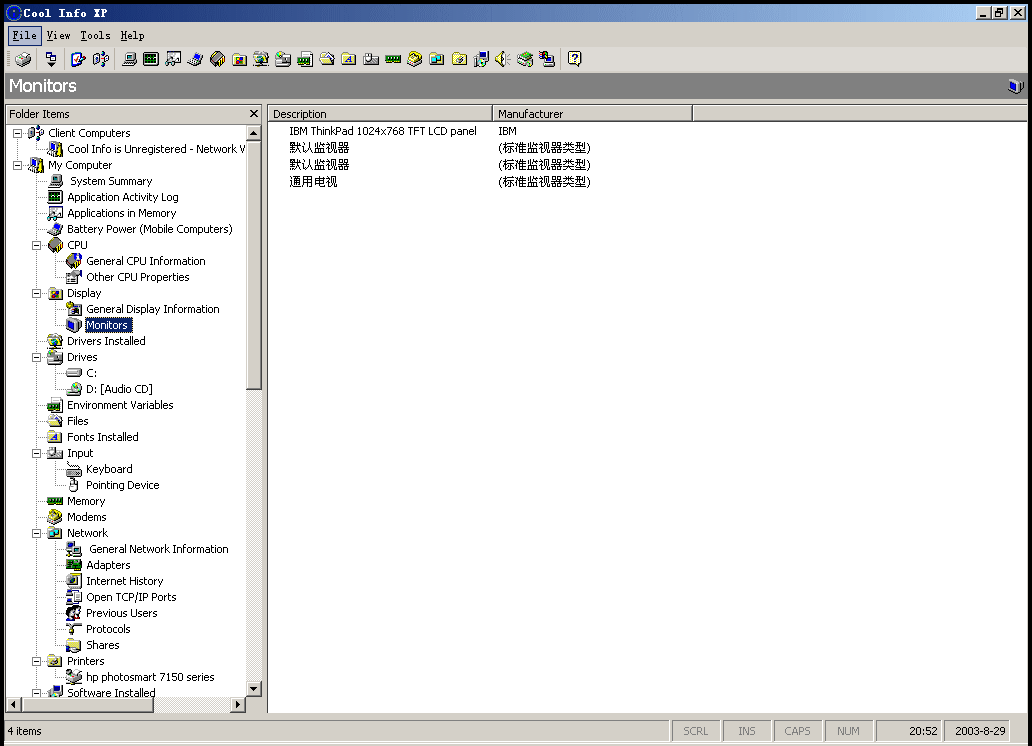Select System Summary in the tree

[x=111, y=181]
